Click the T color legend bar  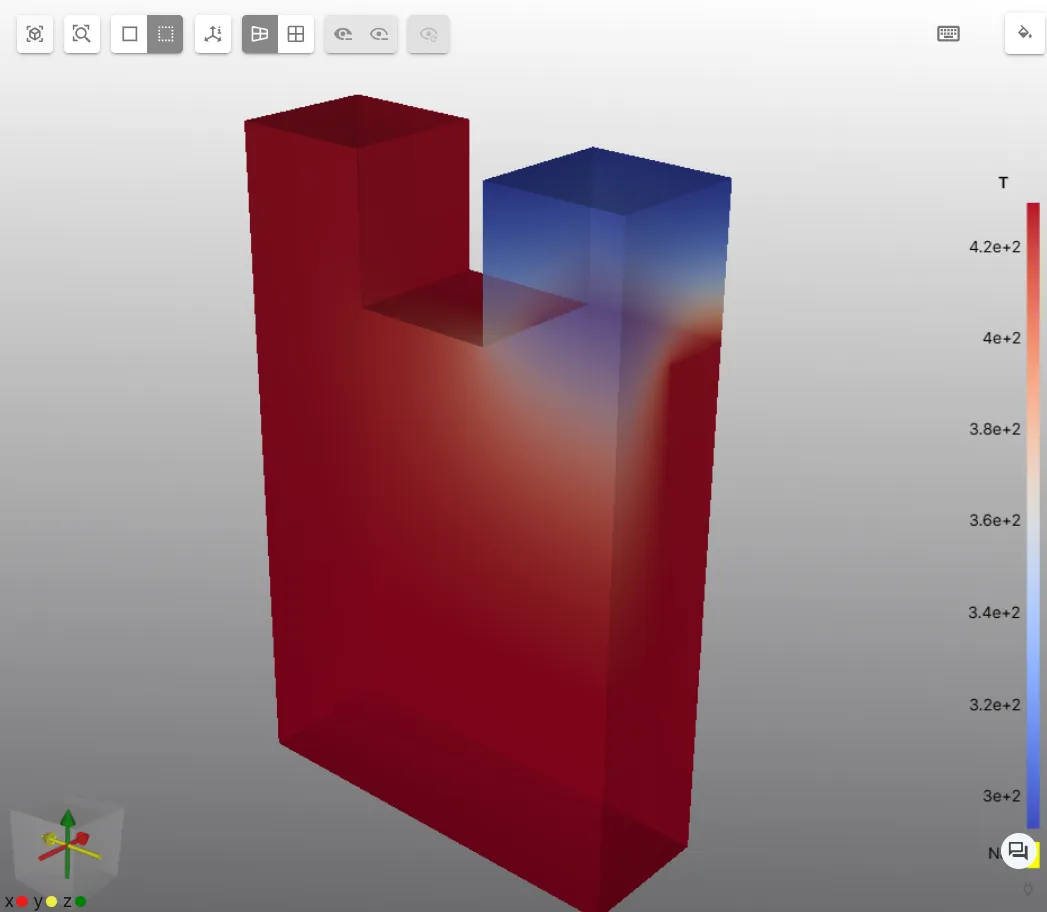(1033, 500)
